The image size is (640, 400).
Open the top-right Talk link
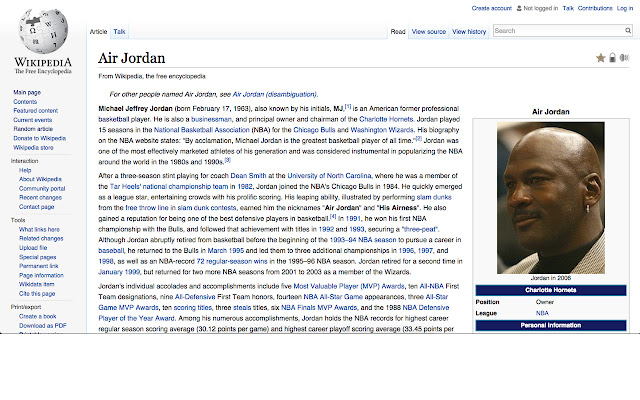[568, 8]
